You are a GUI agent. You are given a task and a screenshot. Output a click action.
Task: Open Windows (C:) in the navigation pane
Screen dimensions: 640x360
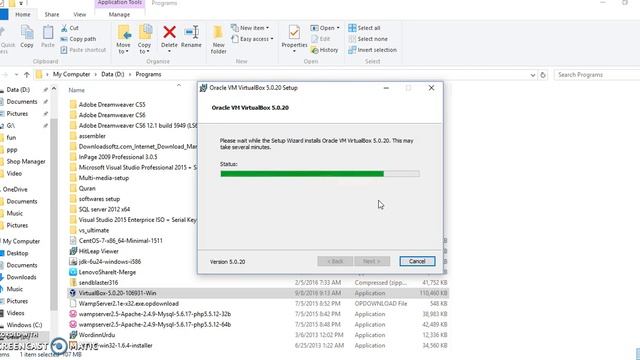pyautogui.click(x=24, y=325)
